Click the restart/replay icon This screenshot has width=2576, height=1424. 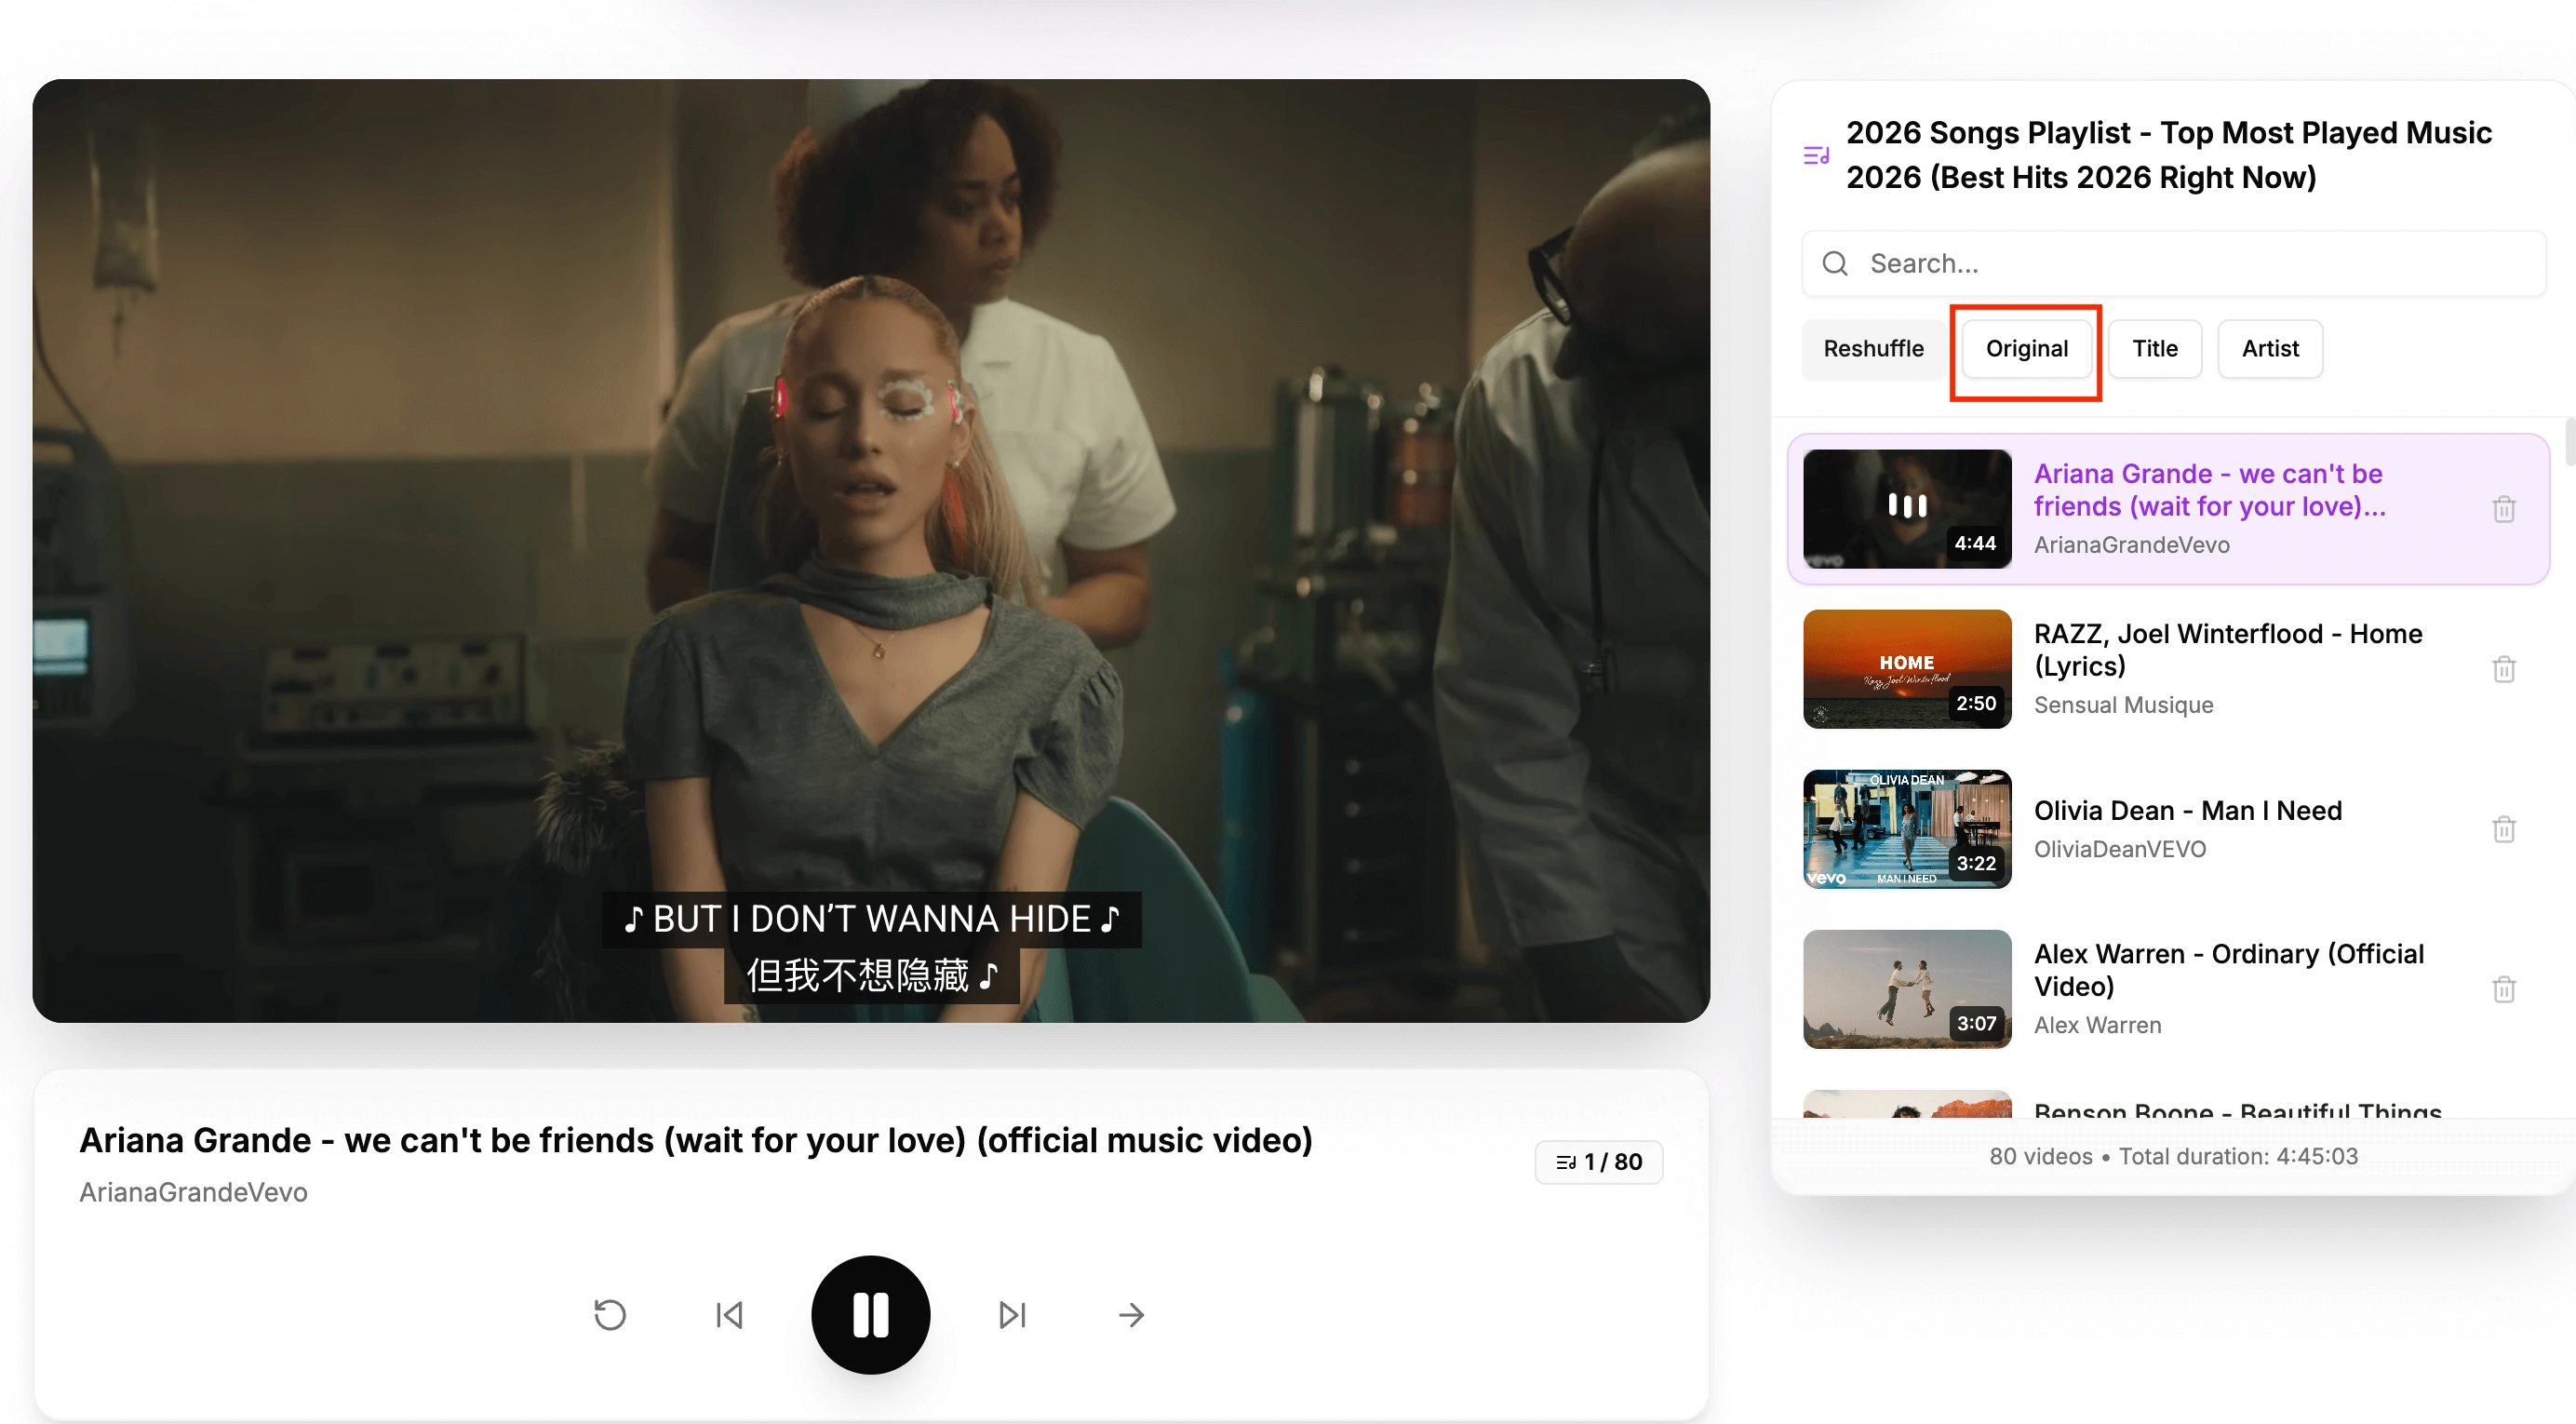tap(609, 1314)
